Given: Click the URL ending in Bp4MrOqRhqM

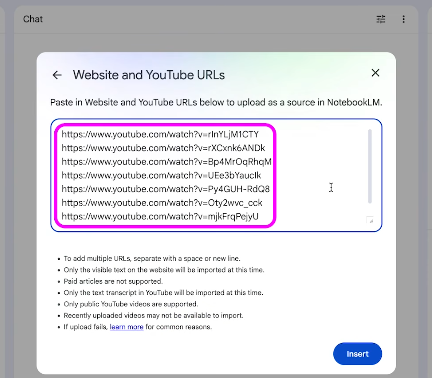Looking at the screenshot, I should (x=166, y=162).
